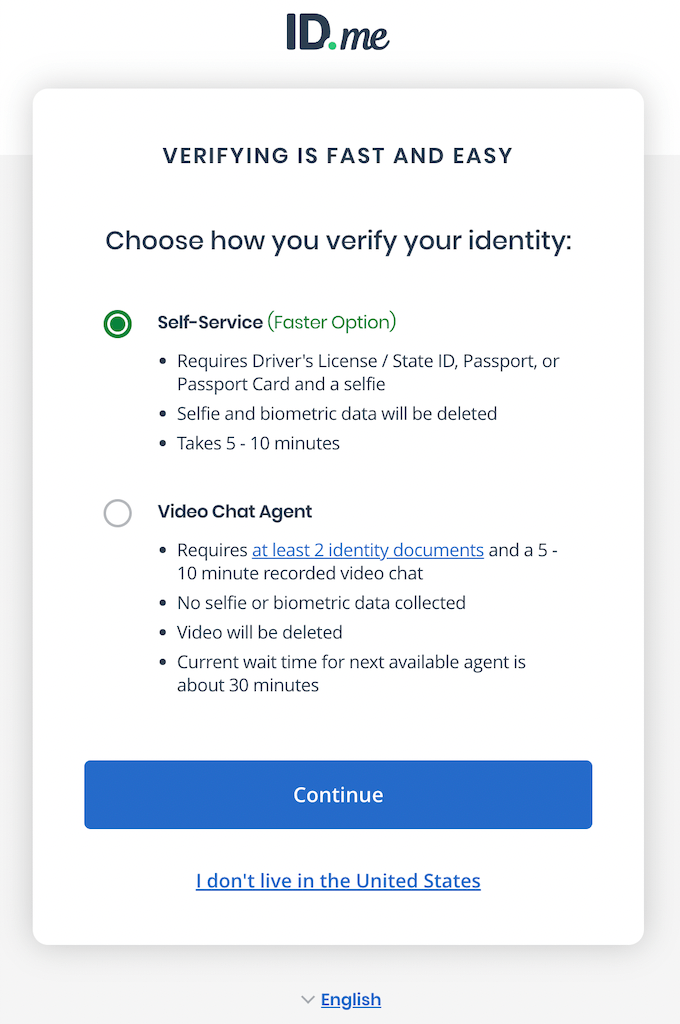Click the empty circle beside Video Chat Agent
This screenshot has height=1024, width=680.
click(x=117, y=513)
